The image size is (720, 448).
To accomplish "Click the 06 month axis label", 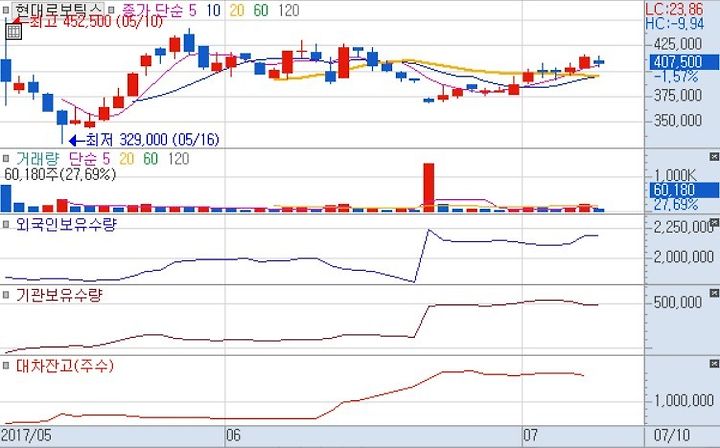I will [233, 435].
